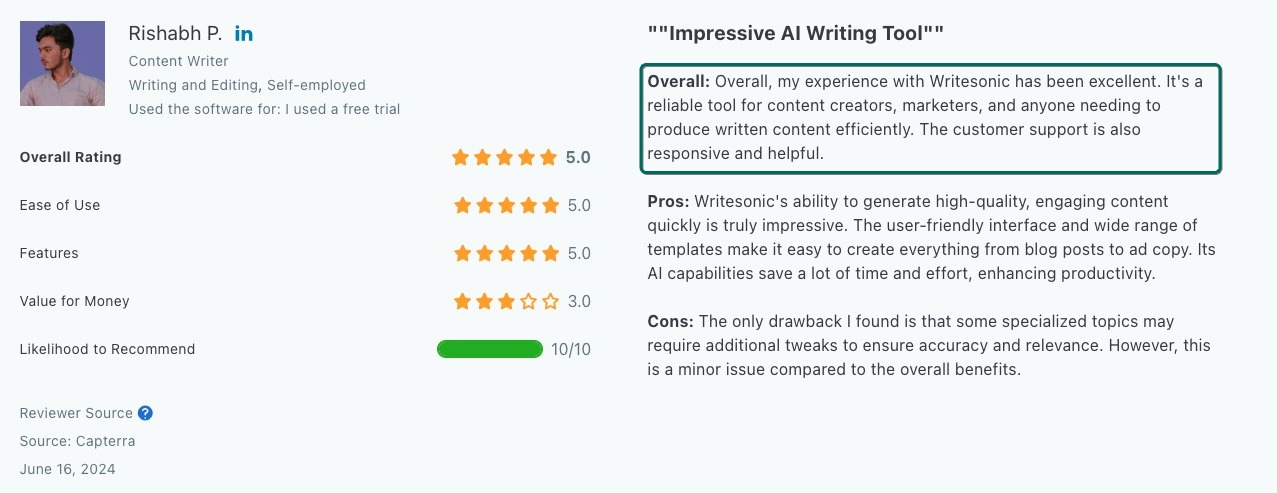Screen dimensions: 1277x493
Task: Click the highlighted Overall review paragraph
Action: (x=930, y=118)
